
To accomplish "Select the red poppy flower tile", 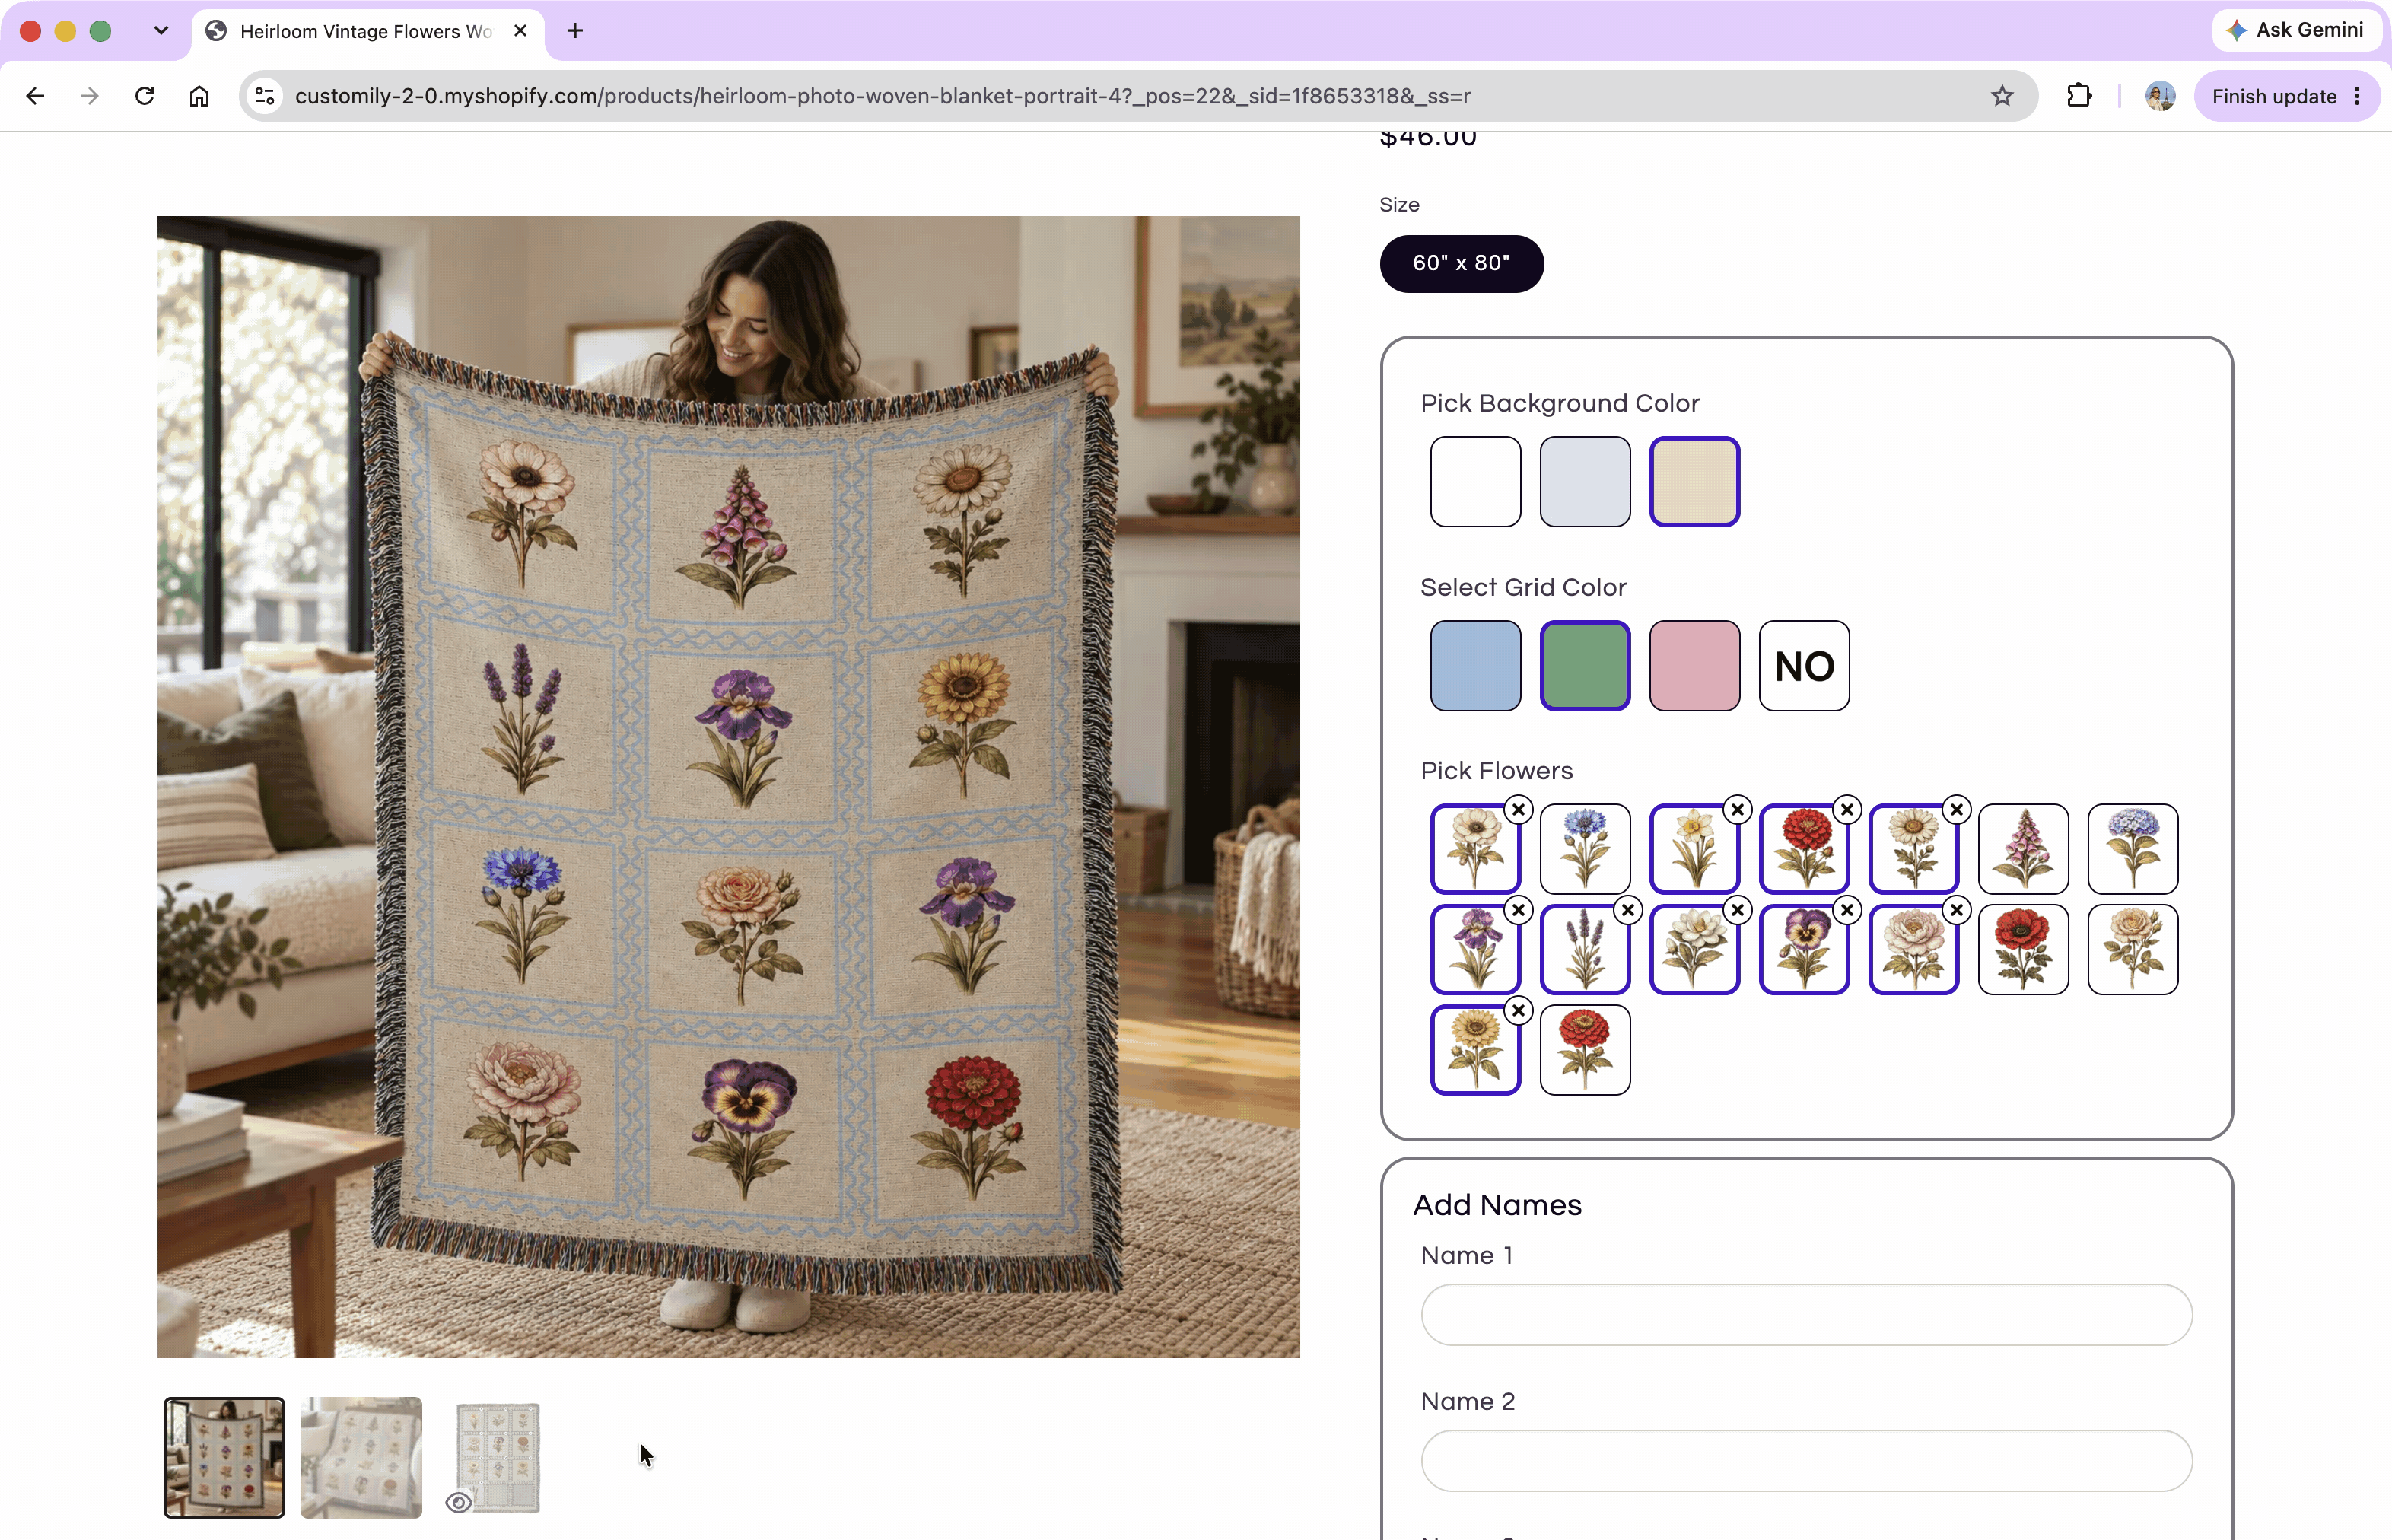I will click(2023, 950).
